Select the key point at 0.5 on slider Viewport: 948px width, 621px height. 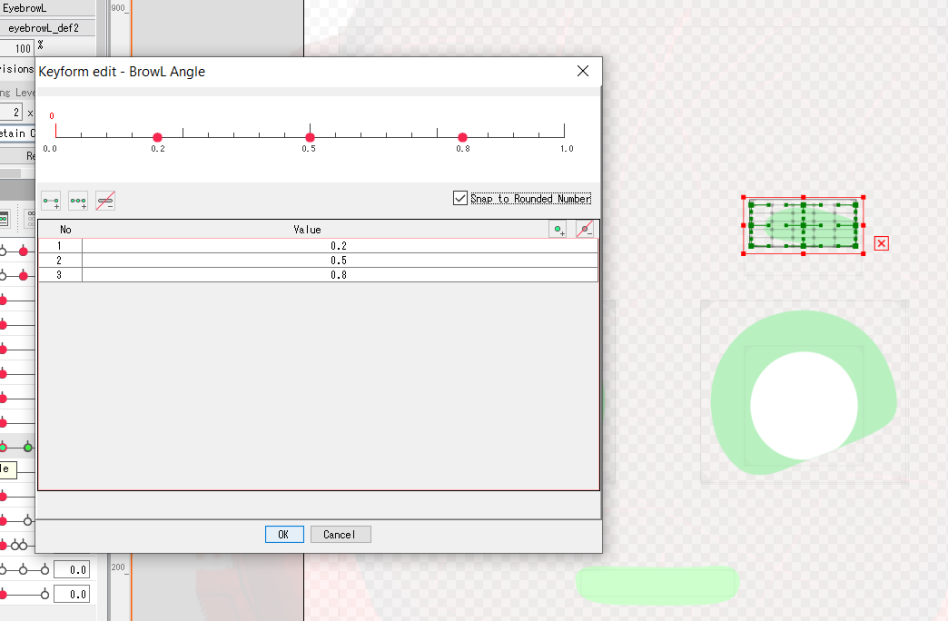click(x=310, y=137)
